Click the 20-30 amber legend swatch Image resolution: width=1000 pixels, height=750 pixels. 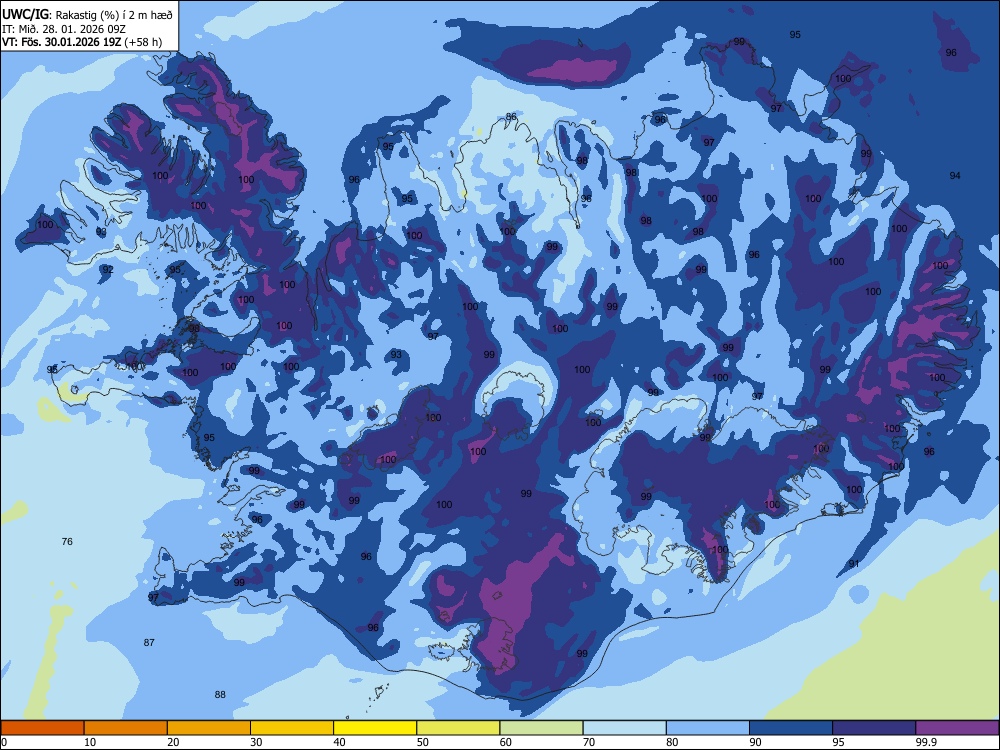tap(209, 728)
